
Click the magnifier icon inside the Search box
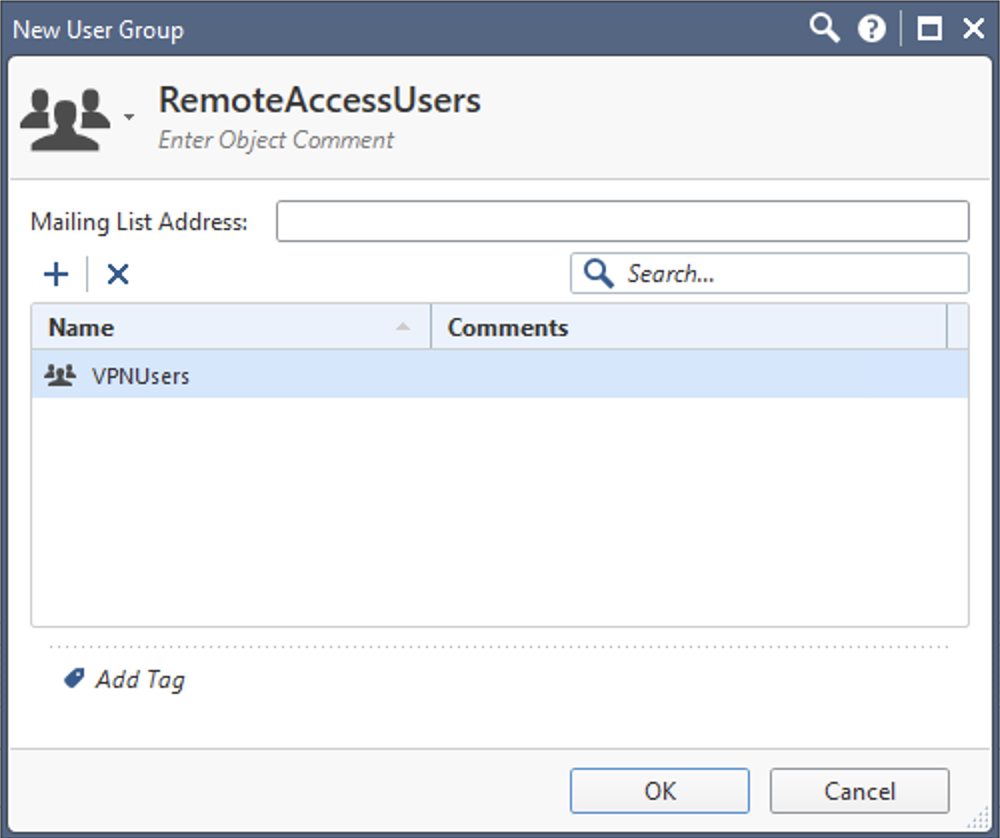coord(599,273)
